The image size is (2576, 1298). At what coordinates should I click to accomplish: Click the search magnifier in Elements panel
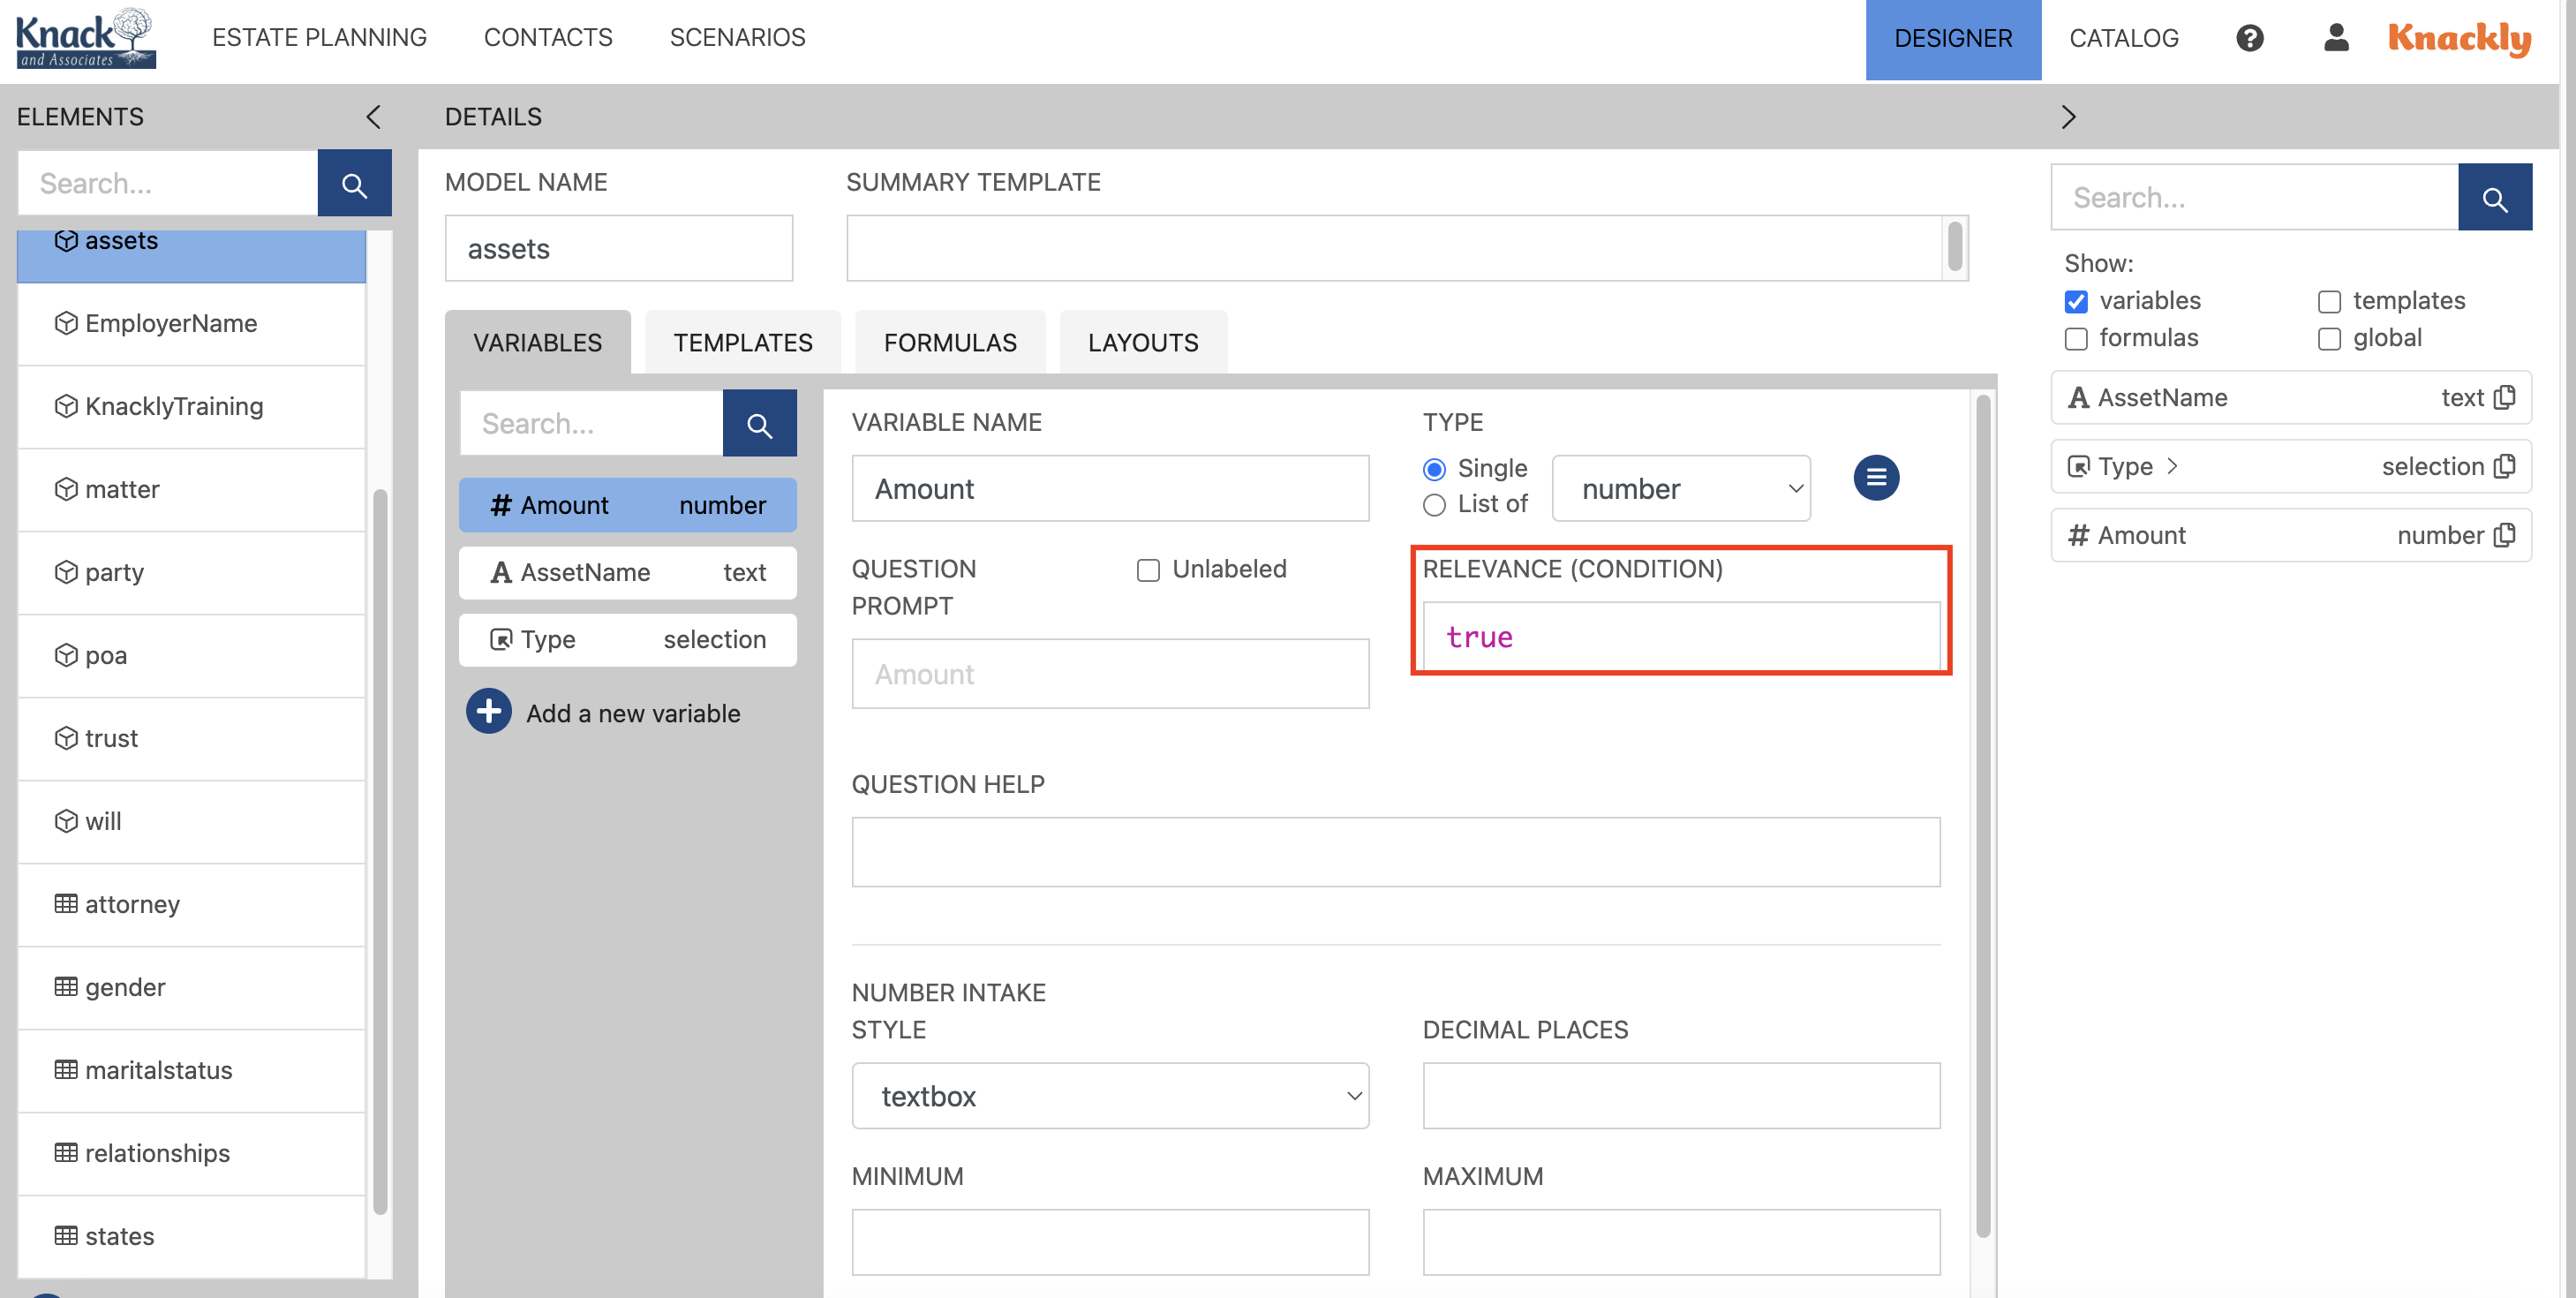point(354,183)
